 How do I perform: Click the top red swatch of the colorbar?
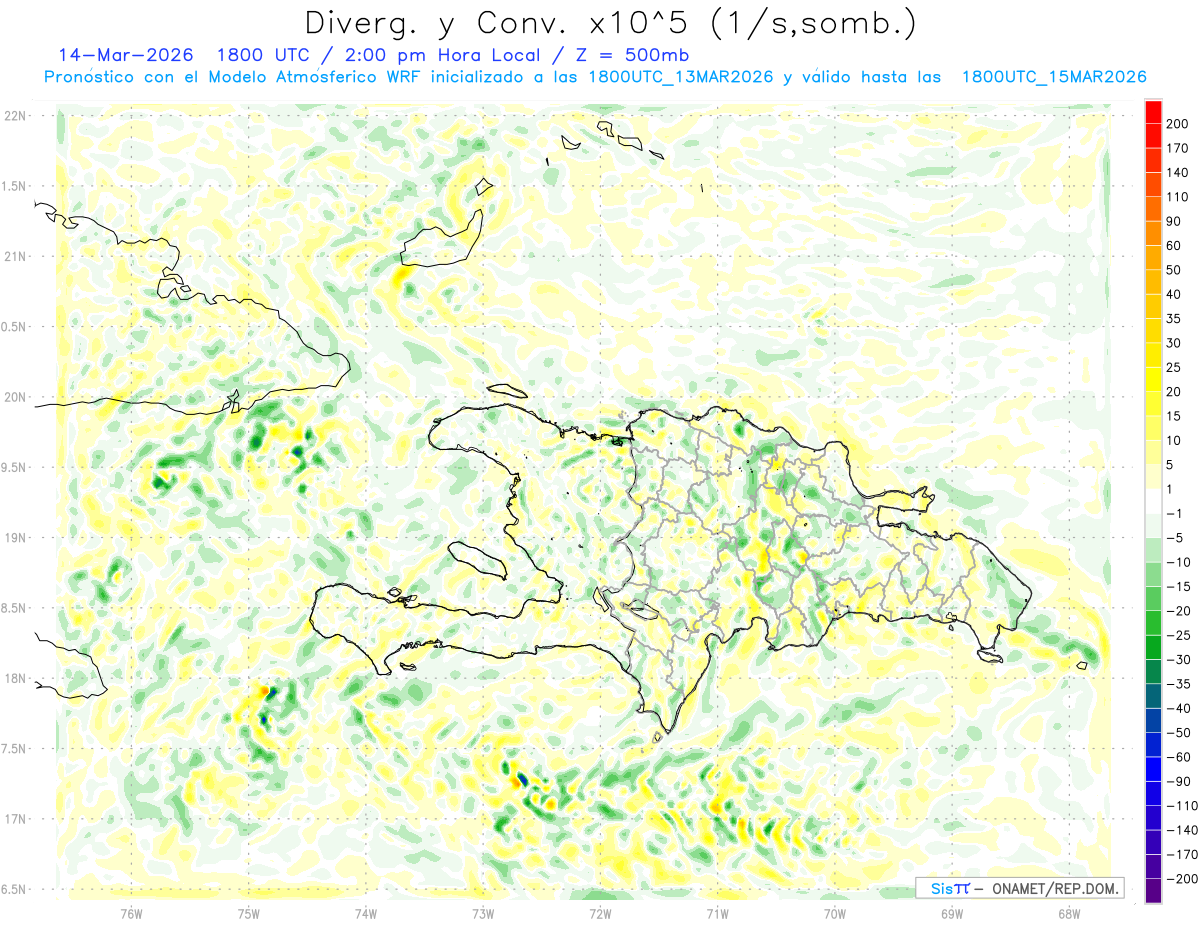(x=1153, y=113)
